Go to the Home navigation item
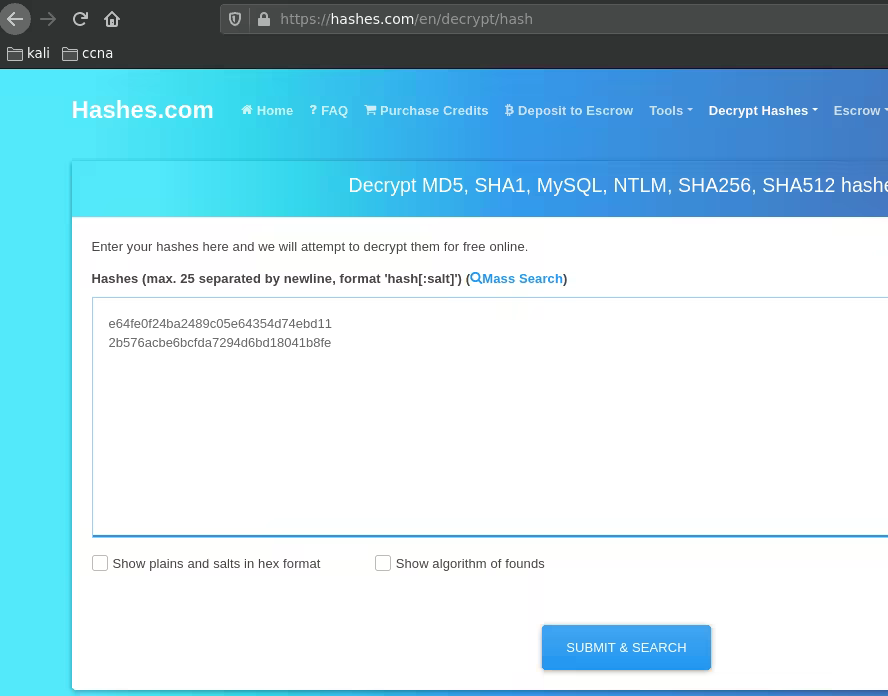The width and height of the screenshot is (888, 696). tap(267, 110)
